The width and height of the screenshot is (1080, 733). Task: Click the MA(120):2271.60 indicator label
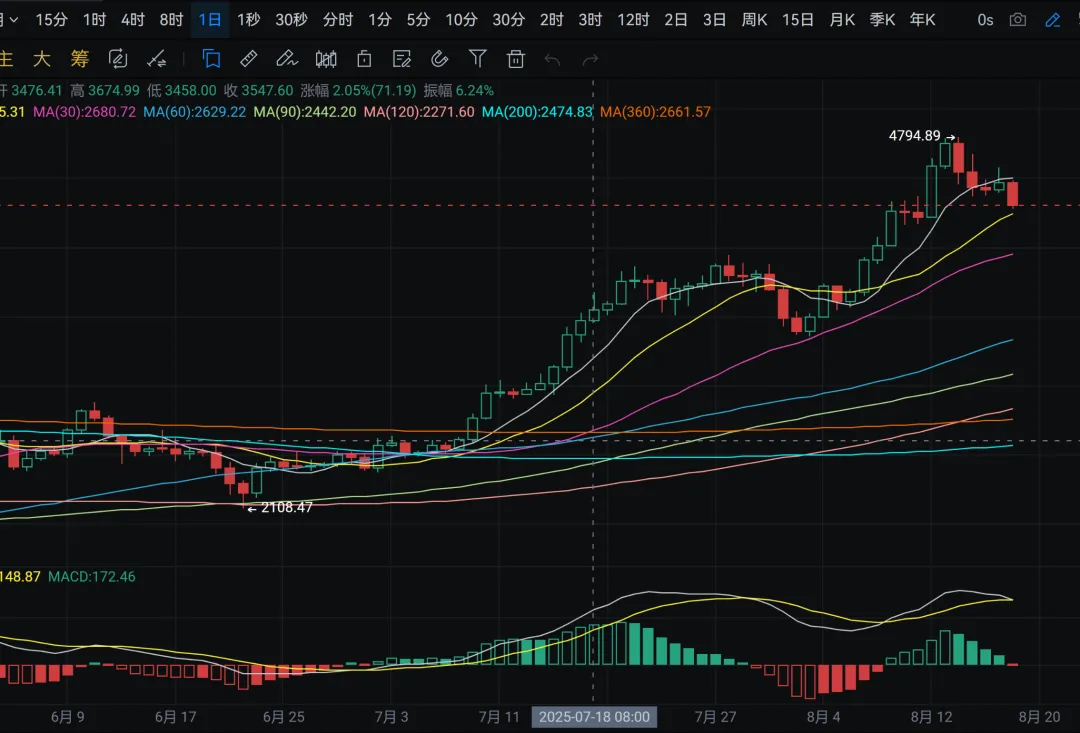[419, 112]
